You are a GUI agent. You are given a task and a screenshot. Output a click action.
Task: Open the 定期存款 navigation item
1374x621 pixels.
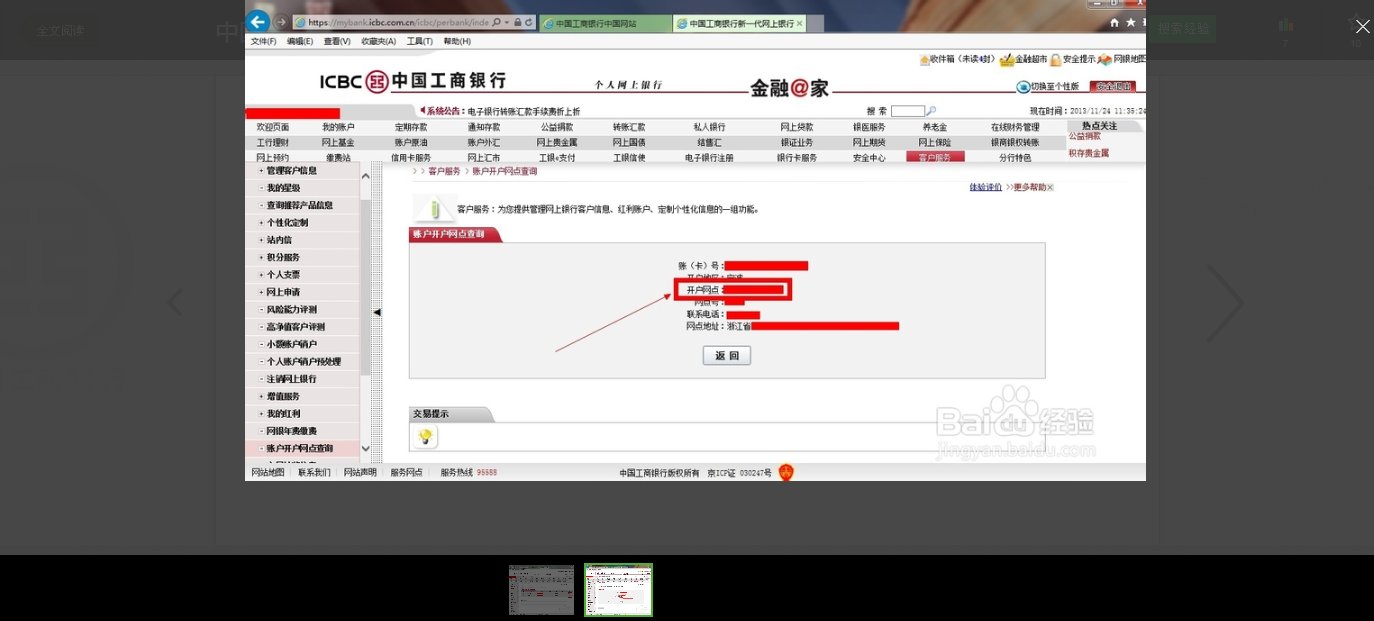[x=410, y=127]
